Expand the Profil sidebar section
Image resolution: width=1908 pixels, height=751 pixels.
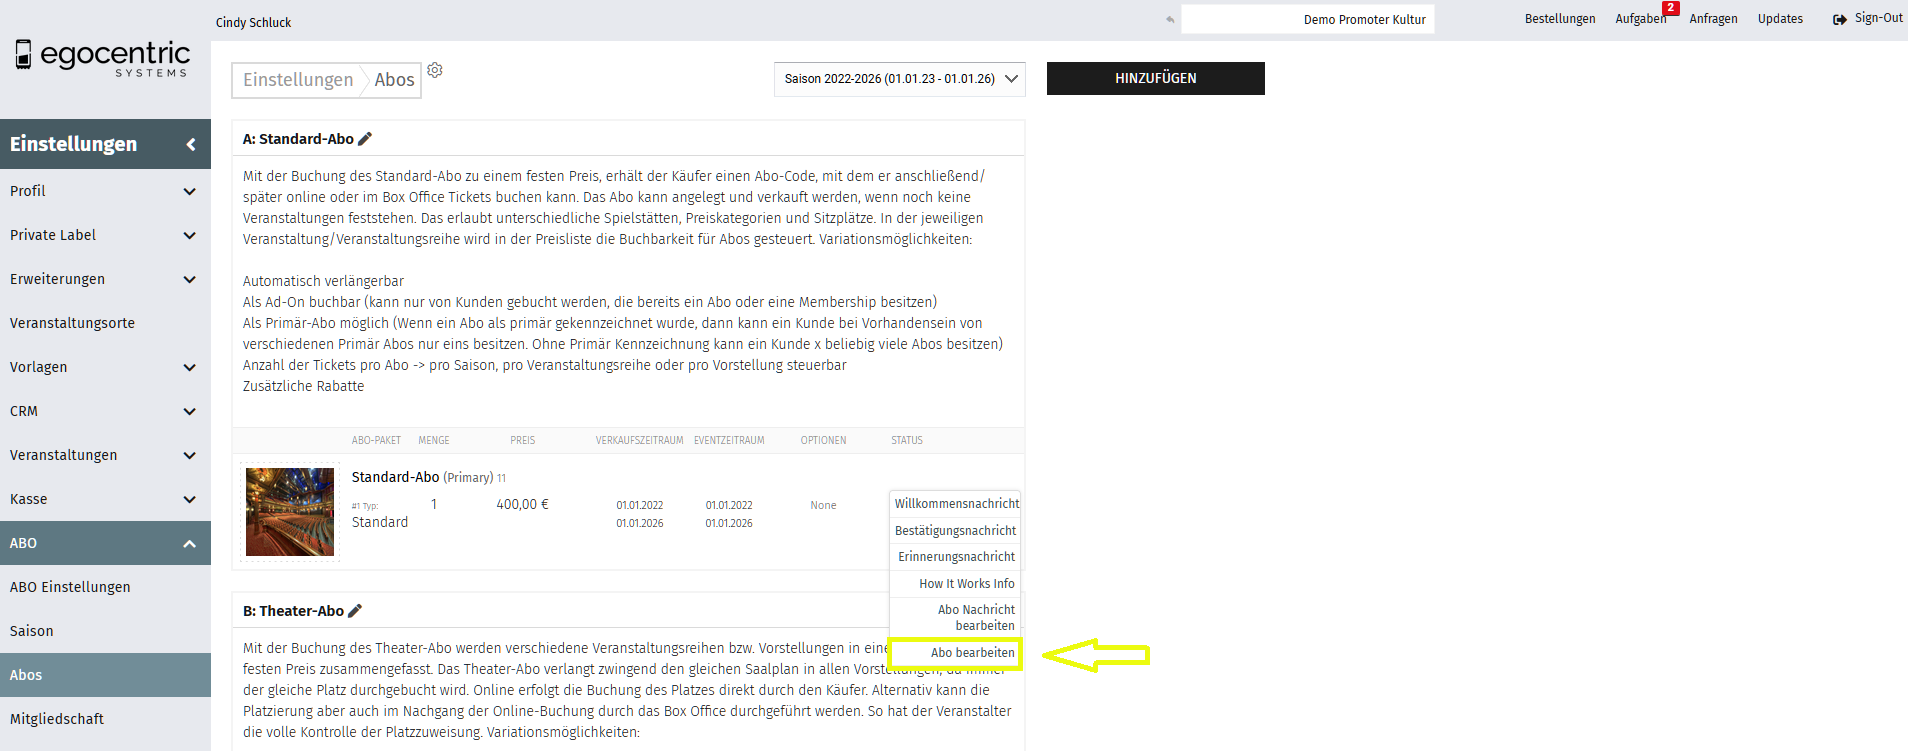pyautogui.click(x=189, y=191)
